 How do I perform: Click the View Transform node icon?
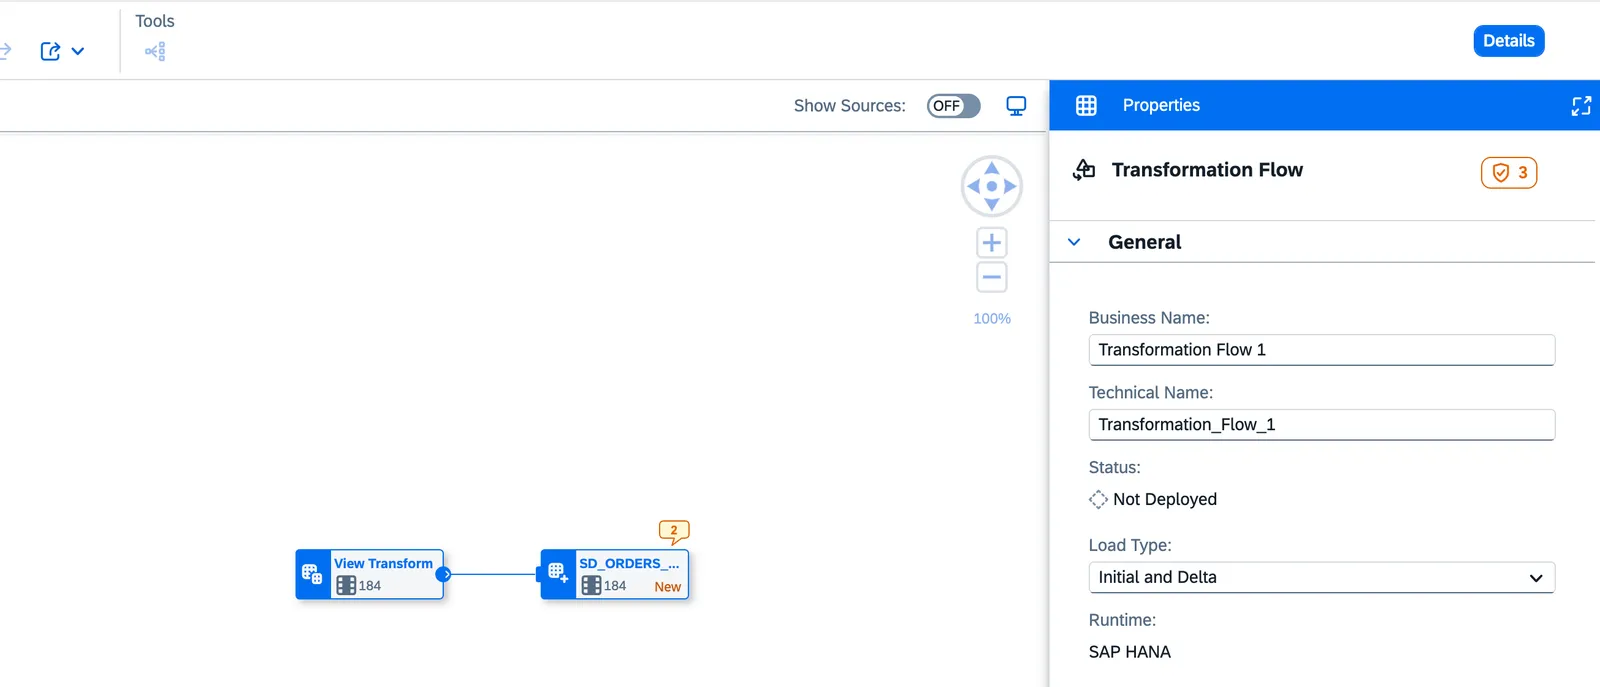pos(312,574)
